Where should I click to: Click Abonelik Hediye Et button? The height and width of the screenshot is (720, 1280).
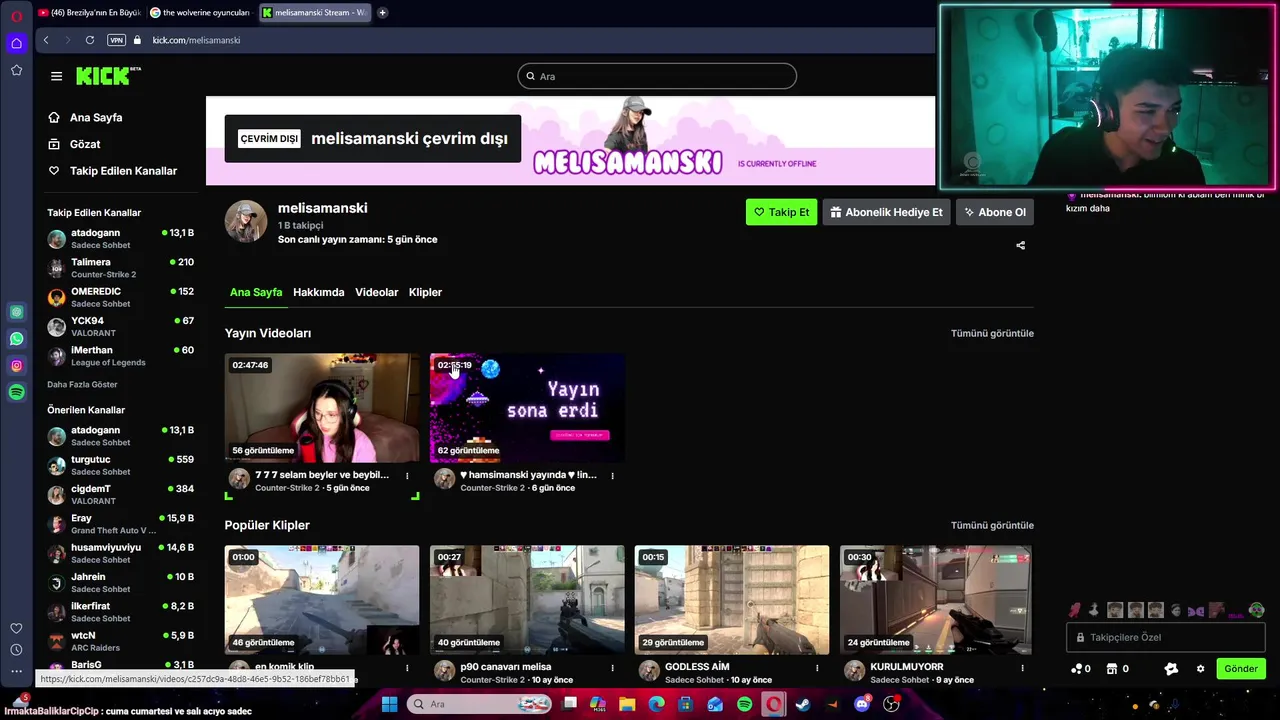[886, 212]
